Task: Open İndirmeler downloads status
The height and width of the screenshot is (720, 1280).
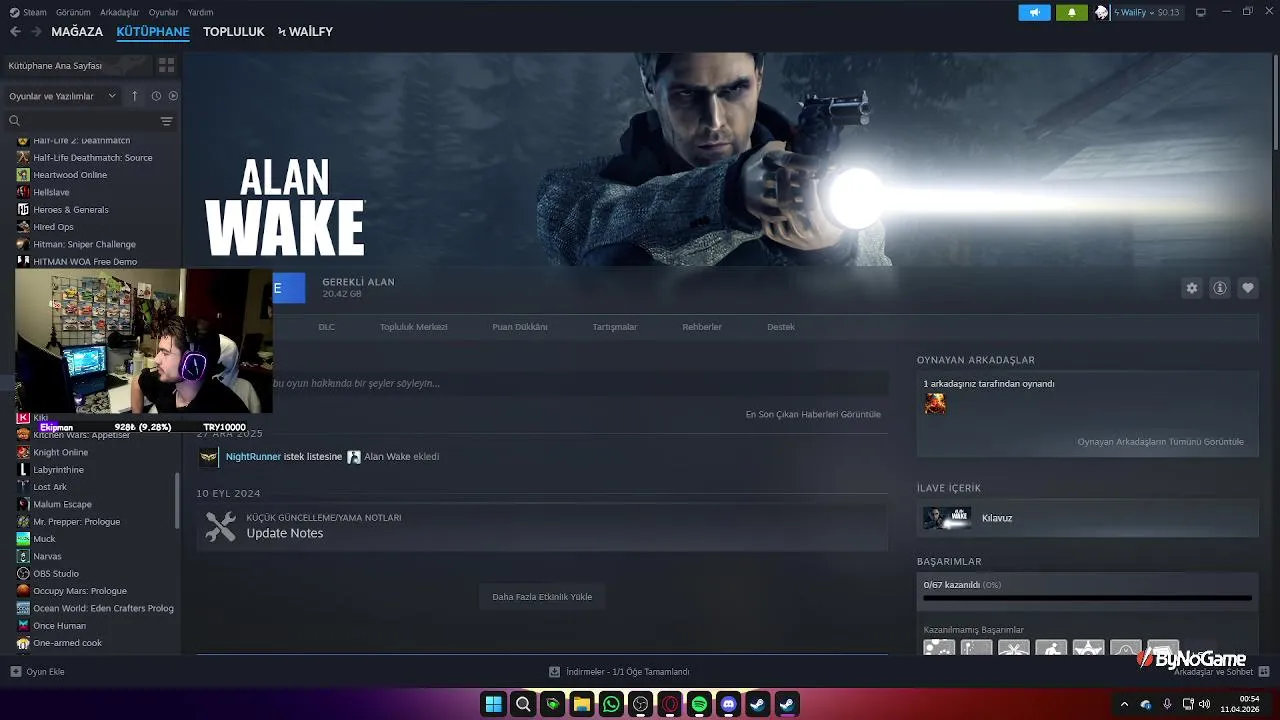Action: [x=620, y=672]
